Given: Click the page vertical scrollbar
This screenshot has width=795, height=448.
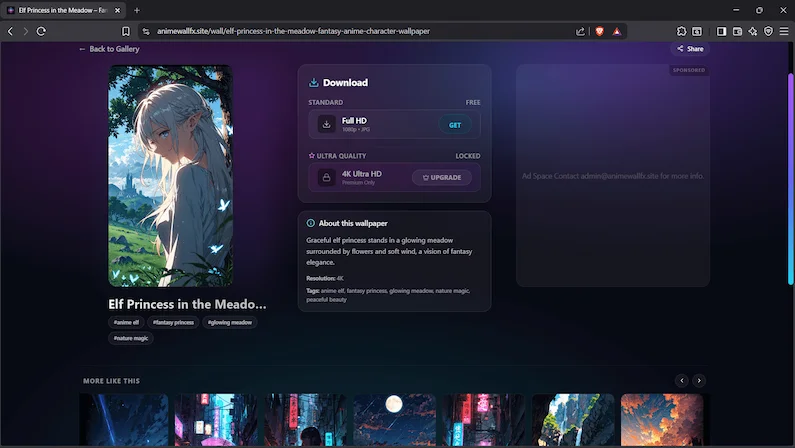Looking at the screenshot, I should pos(790,179).
